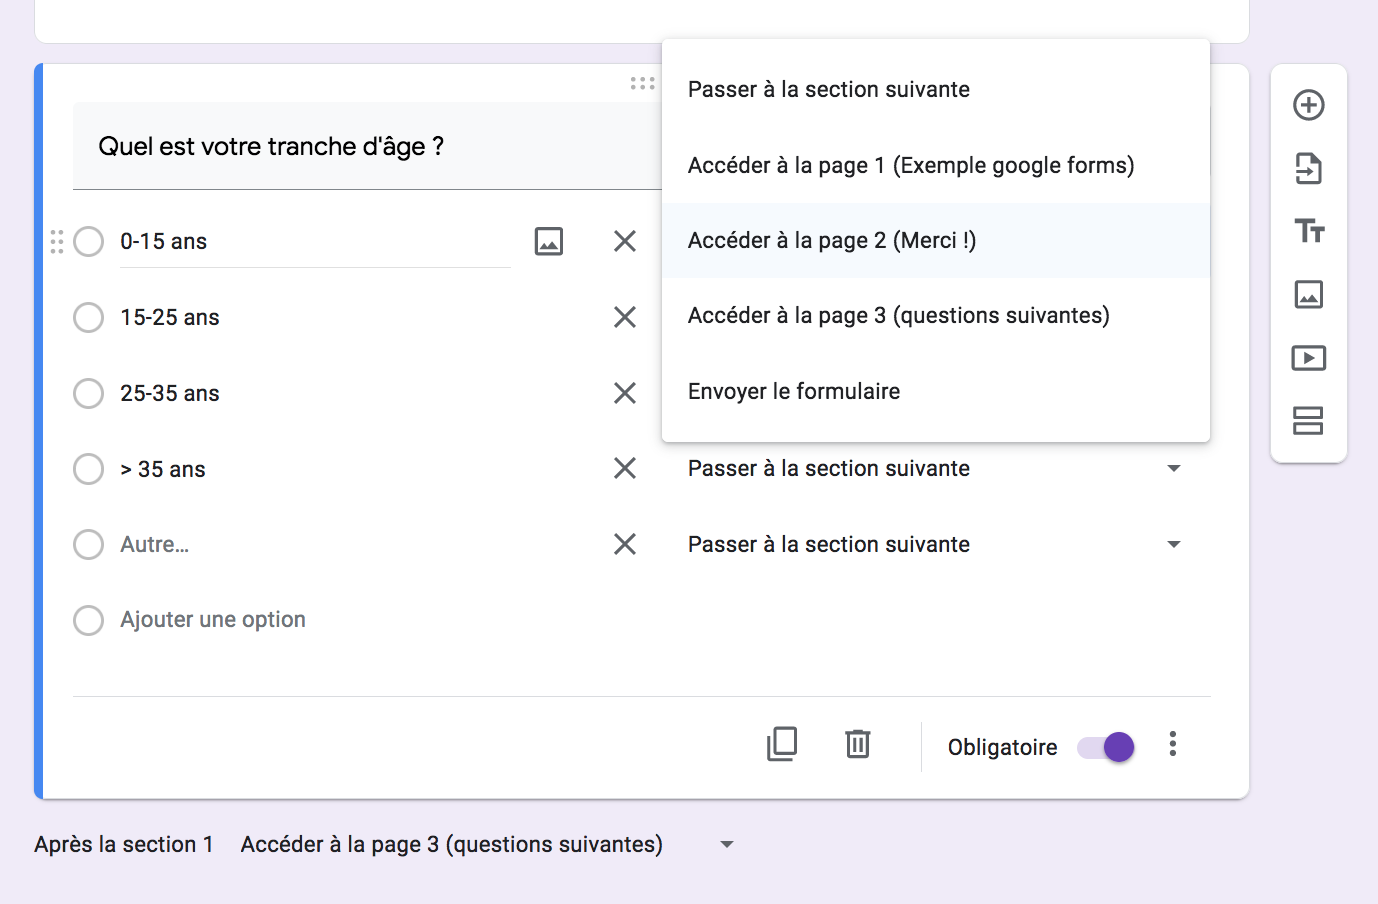Edit the 15-25 ans option text
The height and width of the screenshot is (904, 1378).
pos(170,317)
